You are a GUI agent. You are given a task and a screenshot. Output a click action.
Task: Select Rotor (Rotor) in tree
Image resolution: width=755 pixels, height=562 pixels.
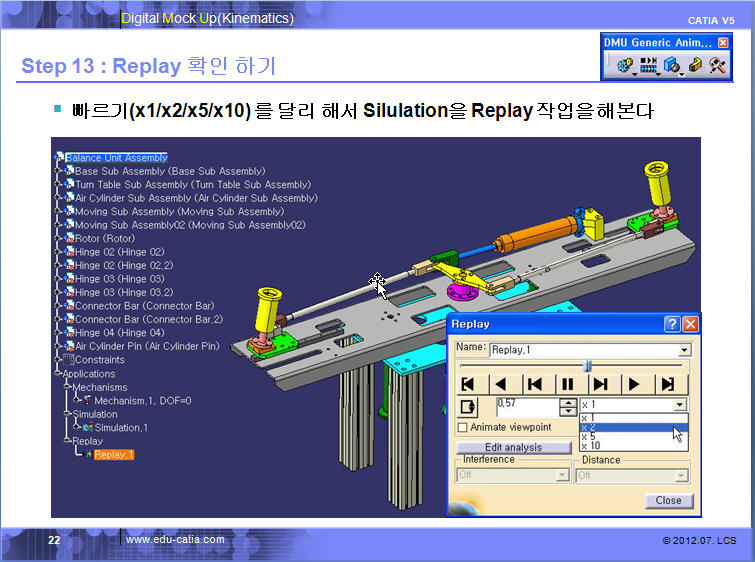click(105, 238)
